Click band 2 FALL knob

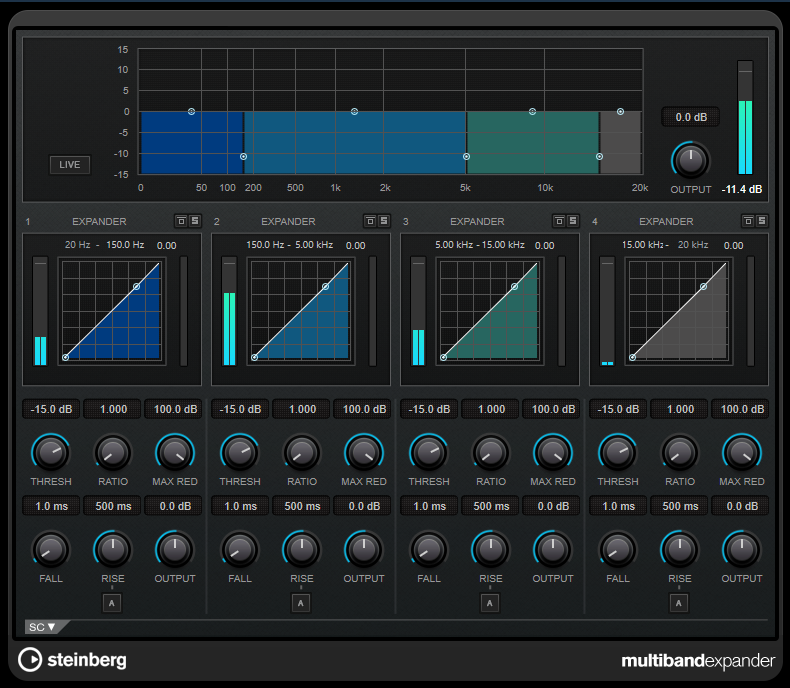239,549
